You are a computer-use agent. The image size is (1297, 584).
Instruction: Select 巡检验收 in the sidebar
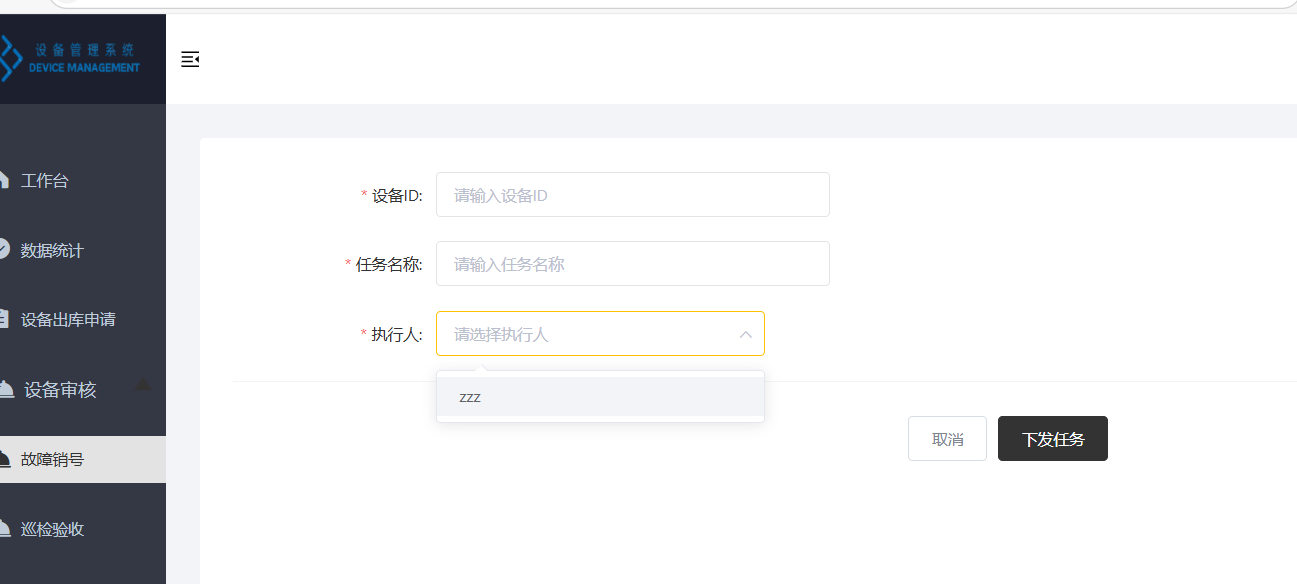pos(52,529)
